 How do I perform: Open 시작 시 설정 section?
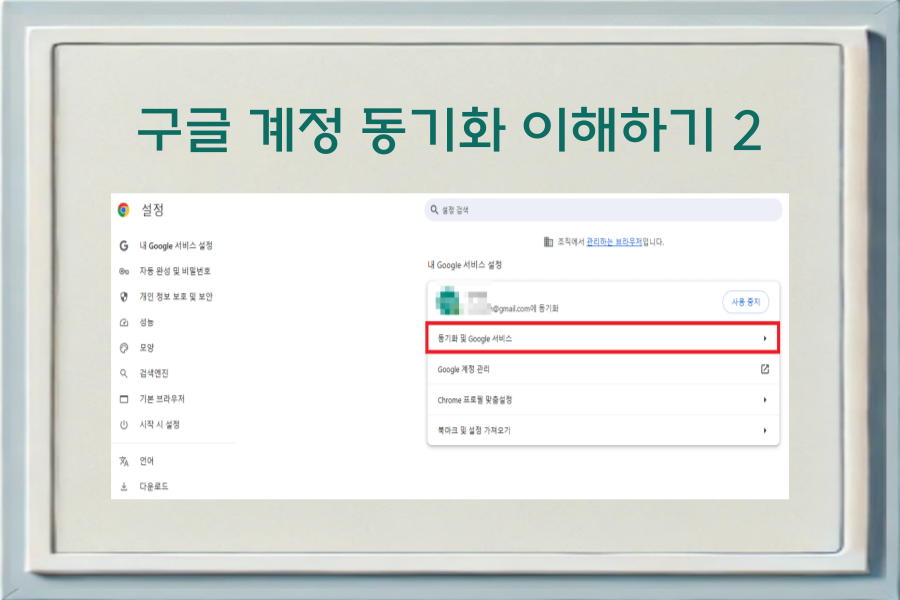click(x=160, y=425)
